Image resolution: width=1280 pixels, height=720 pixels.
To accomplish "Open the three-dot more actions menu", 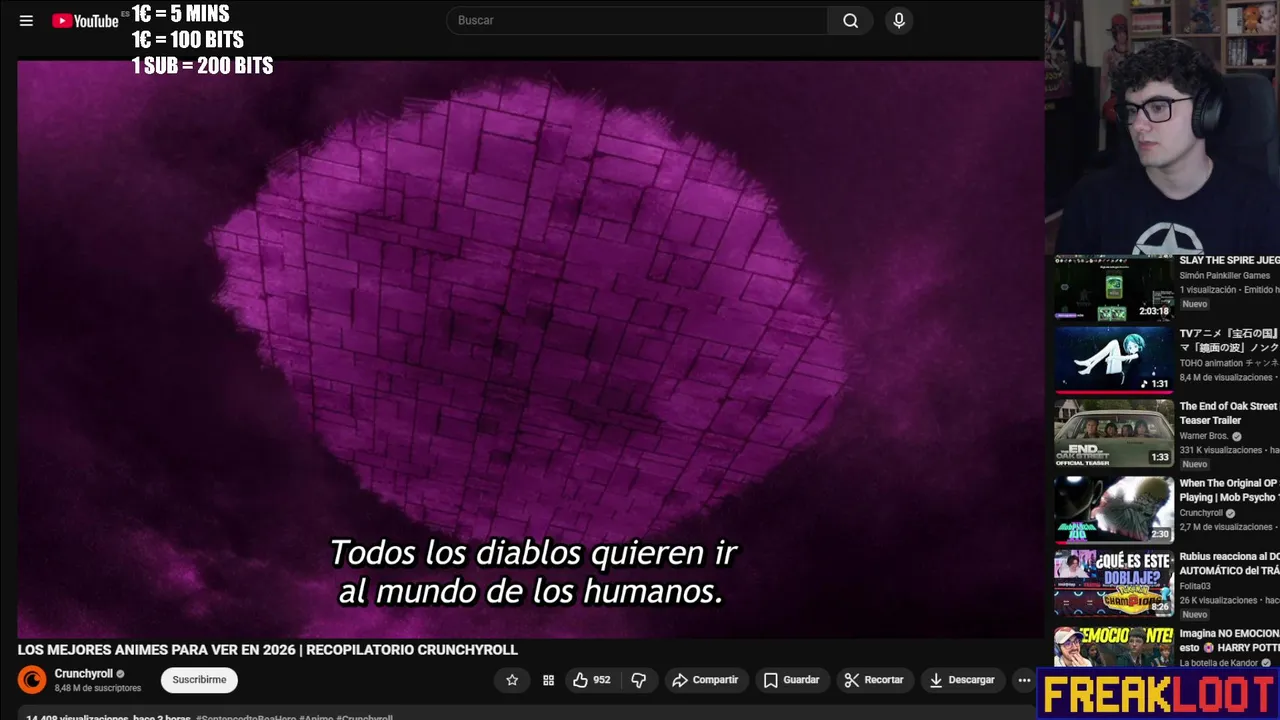I will click(x=1024, y=680).
